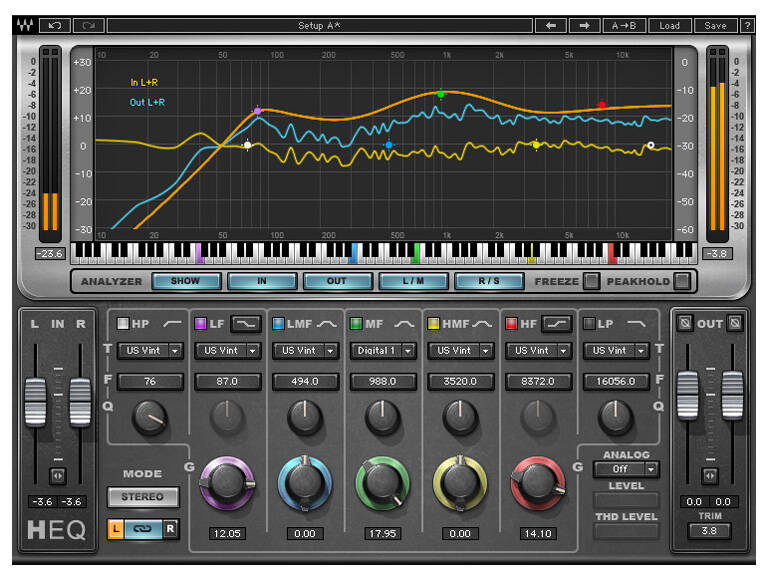
Task: Enable the PEAKHOLD checkbox
Action: pos(682,281)
